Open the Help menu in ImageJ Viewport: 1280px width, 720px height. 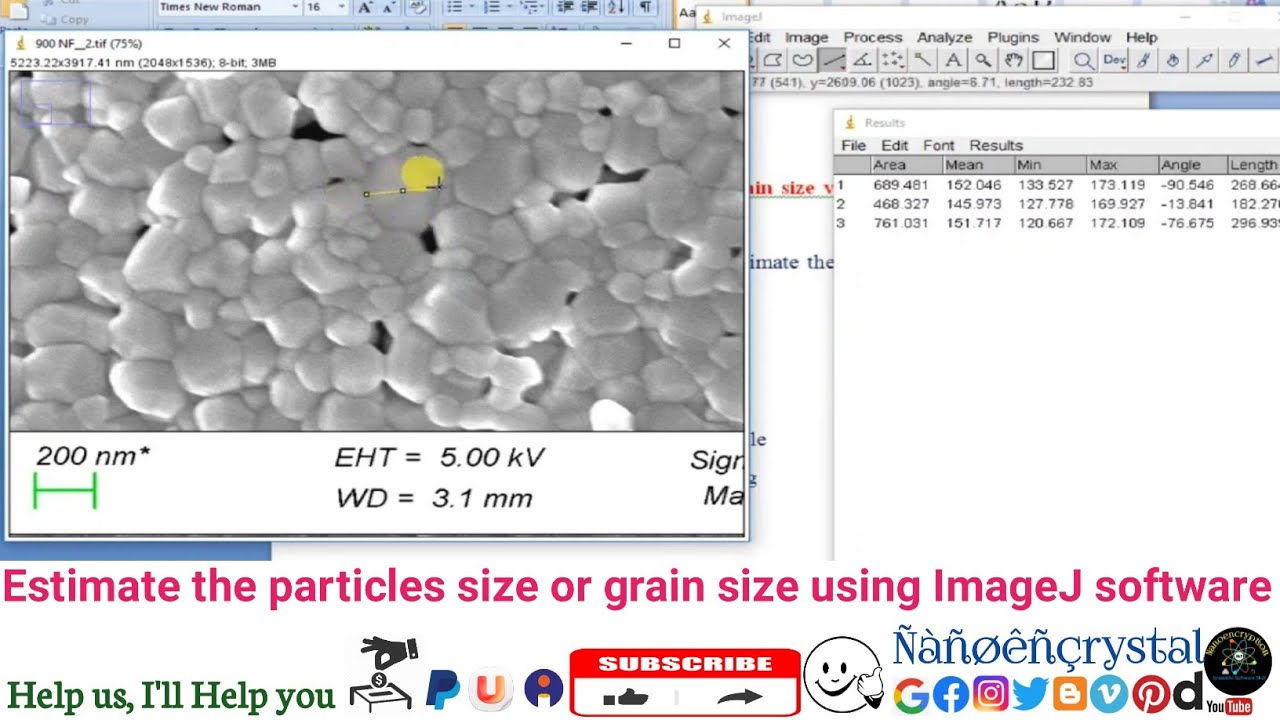[x=1141, y=37]
